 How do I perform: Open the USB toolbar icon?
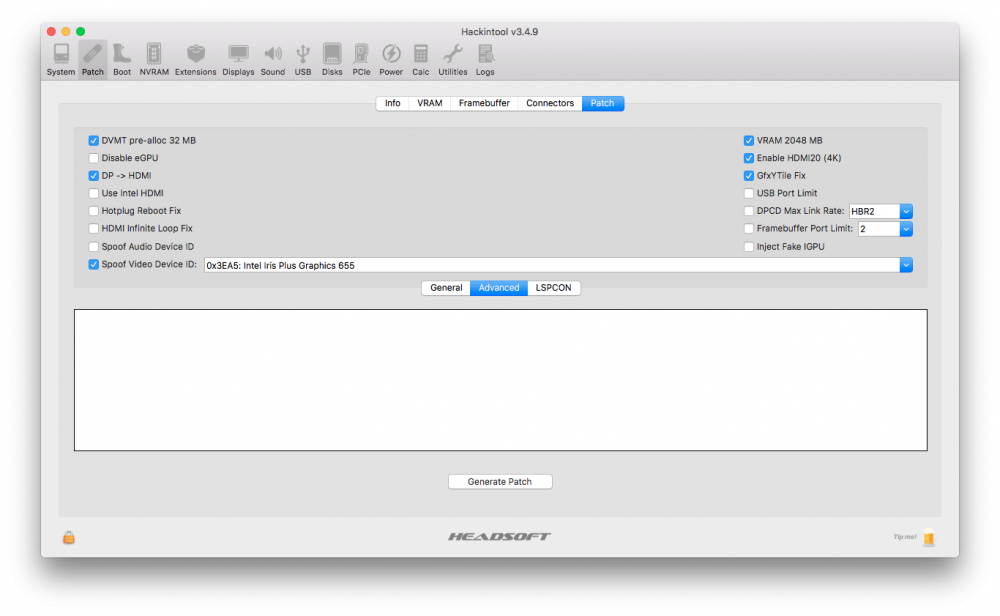[x=303, y=60]
